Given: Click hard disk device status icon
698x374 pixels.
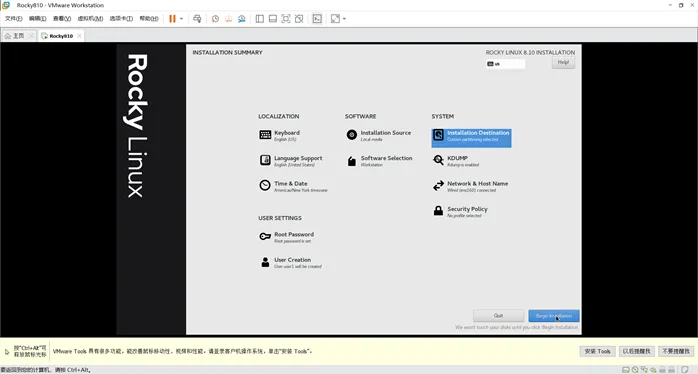Looking at the screenshot, I should coord(625,370).
